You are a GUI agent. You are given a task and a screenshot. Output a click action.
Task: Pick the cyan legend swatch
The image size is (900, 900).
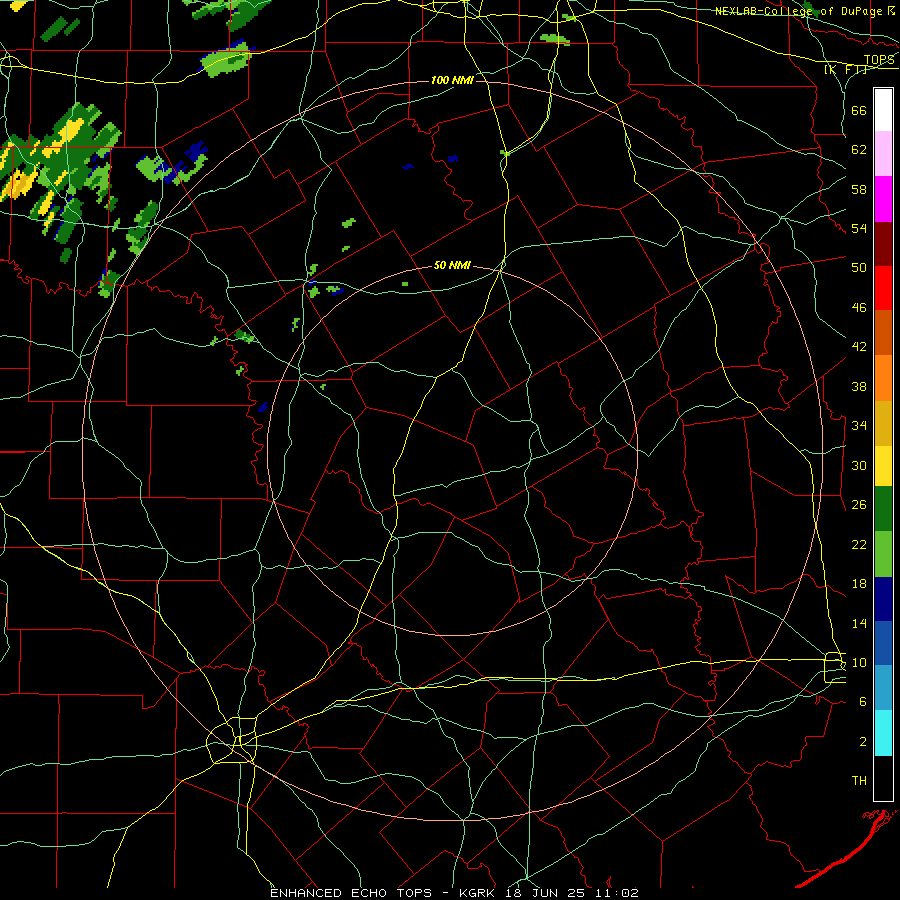pos(883,733)
